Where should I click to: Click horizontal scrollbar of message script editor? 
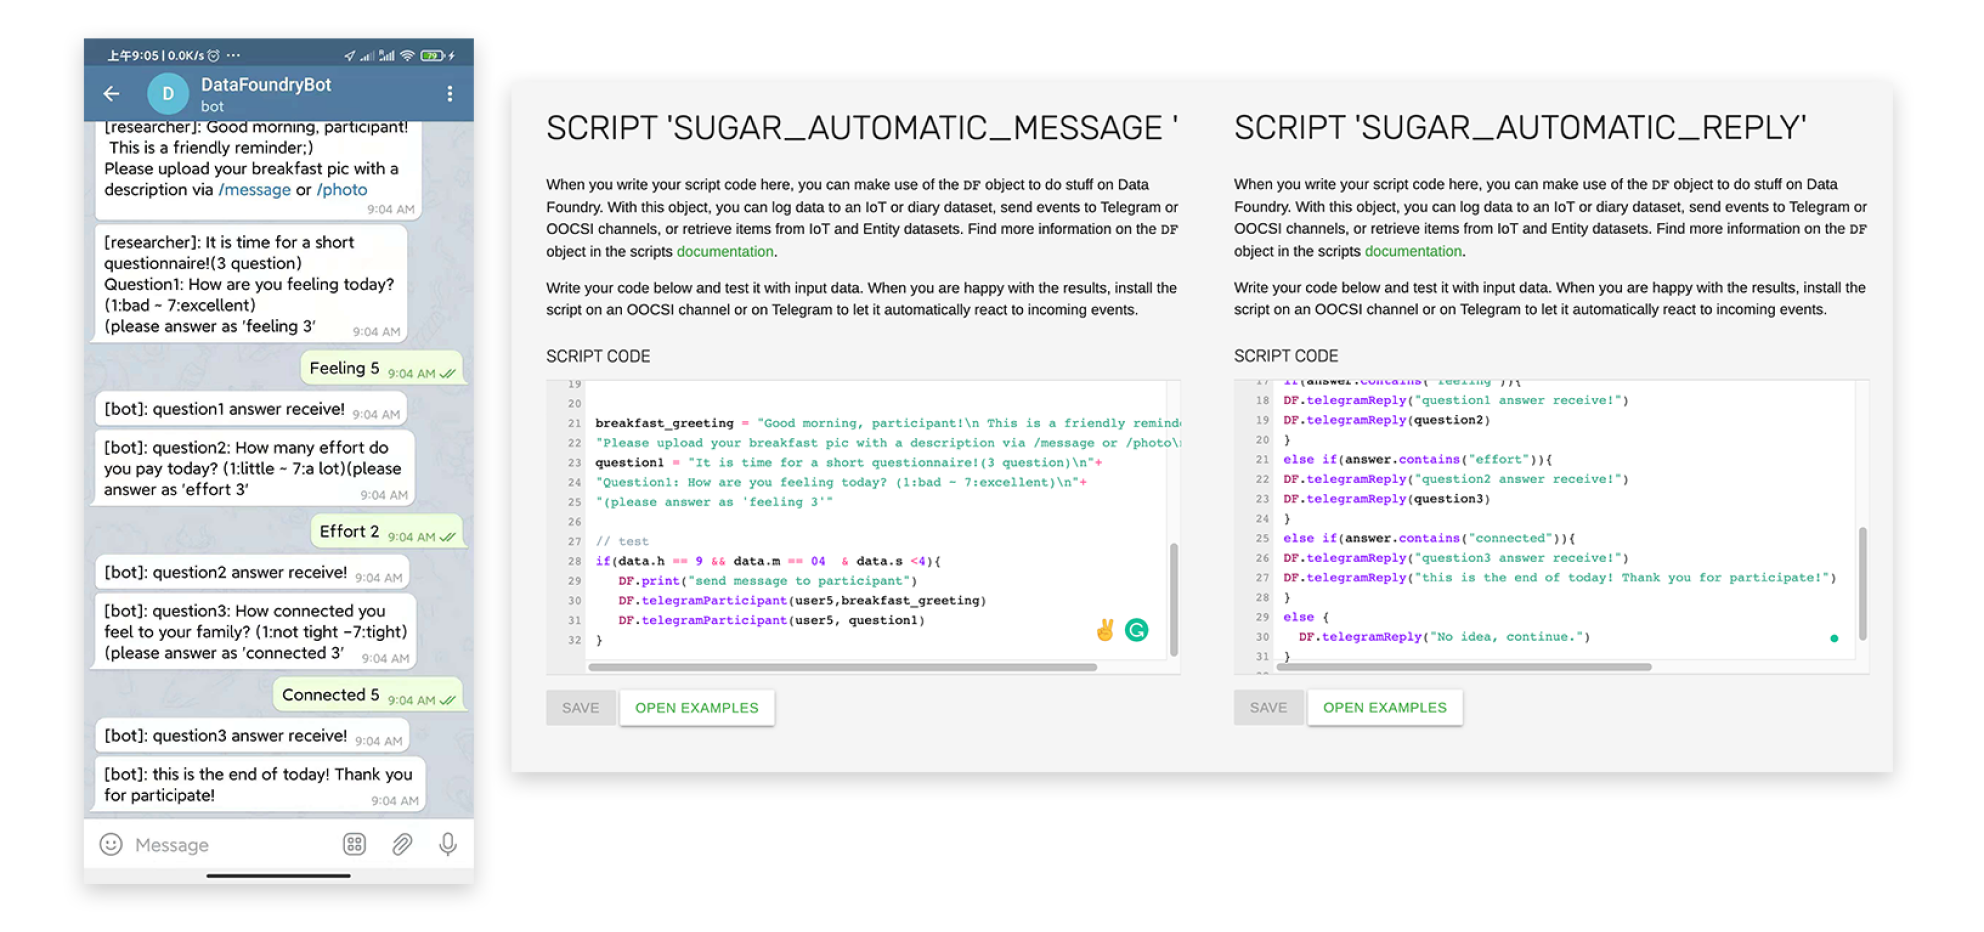click(x=842, y=667)
